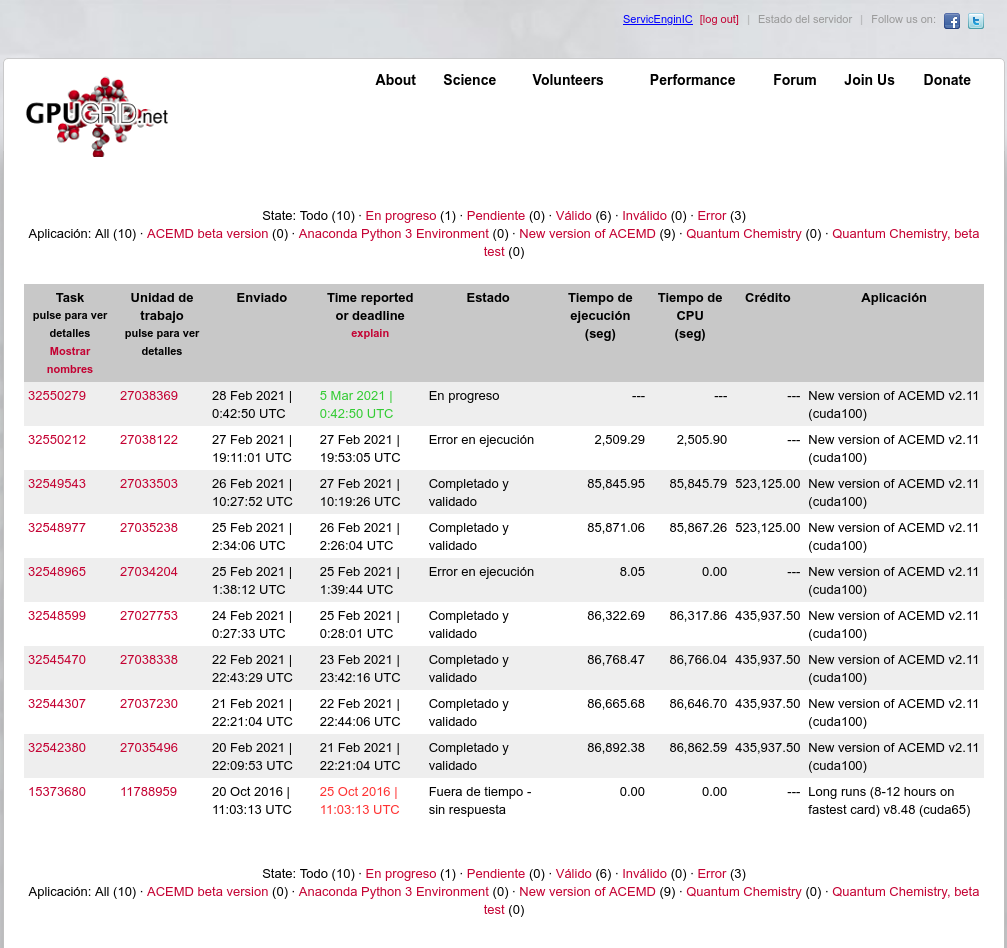
Task: Click the Twitter icon in header
Action: [x=976, y=21]
